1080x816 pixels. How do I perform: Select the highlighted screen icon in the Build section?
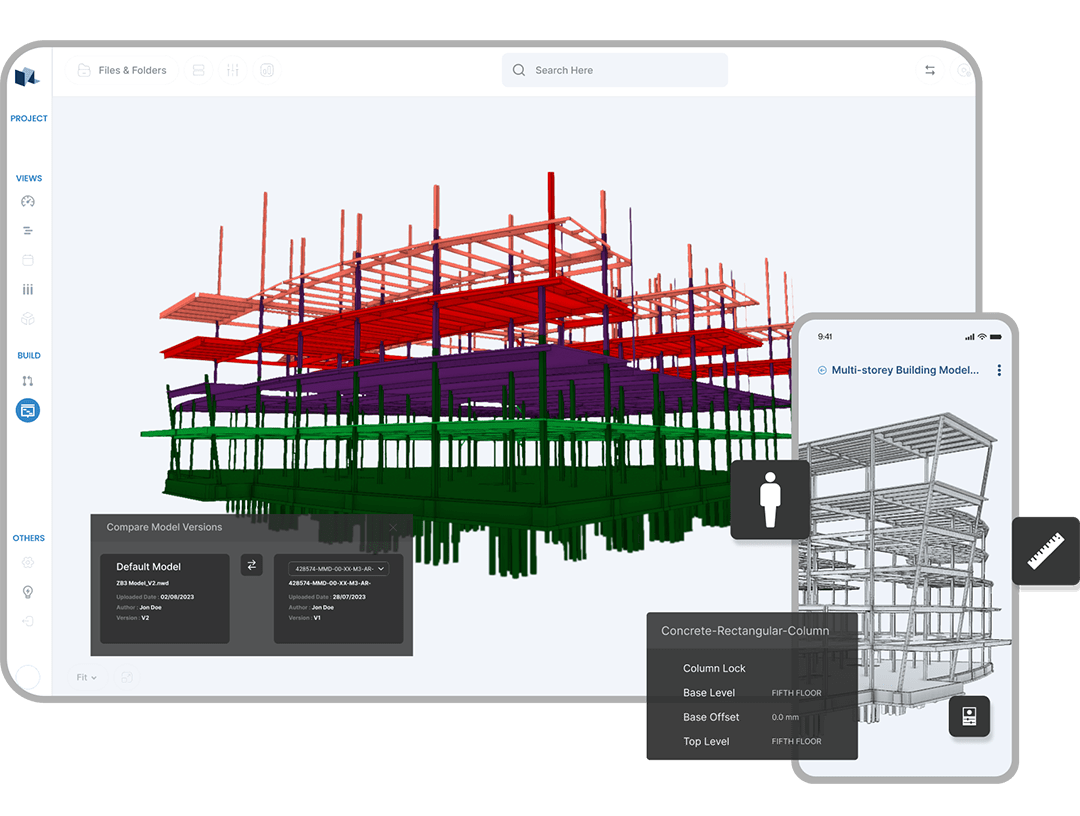(29, 410)
